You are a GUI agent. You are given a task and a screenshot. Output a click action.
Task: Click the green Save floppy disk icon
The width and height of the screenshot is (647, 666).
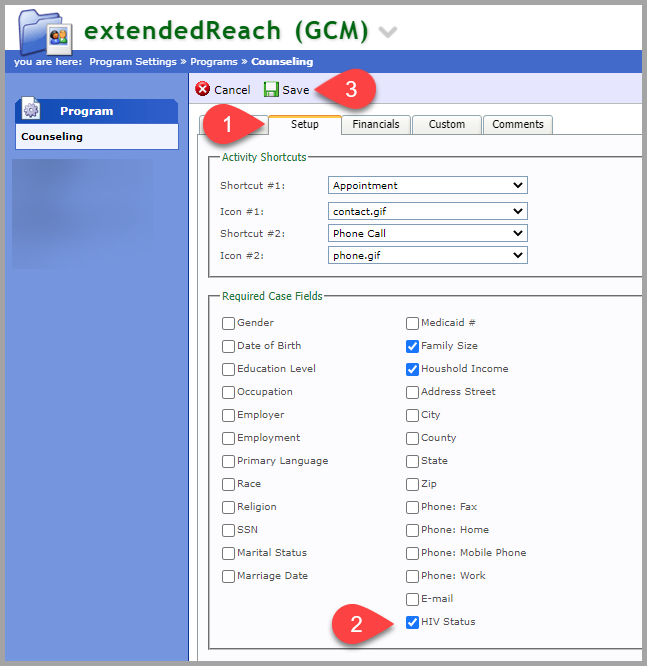click(x=271, y=90)
